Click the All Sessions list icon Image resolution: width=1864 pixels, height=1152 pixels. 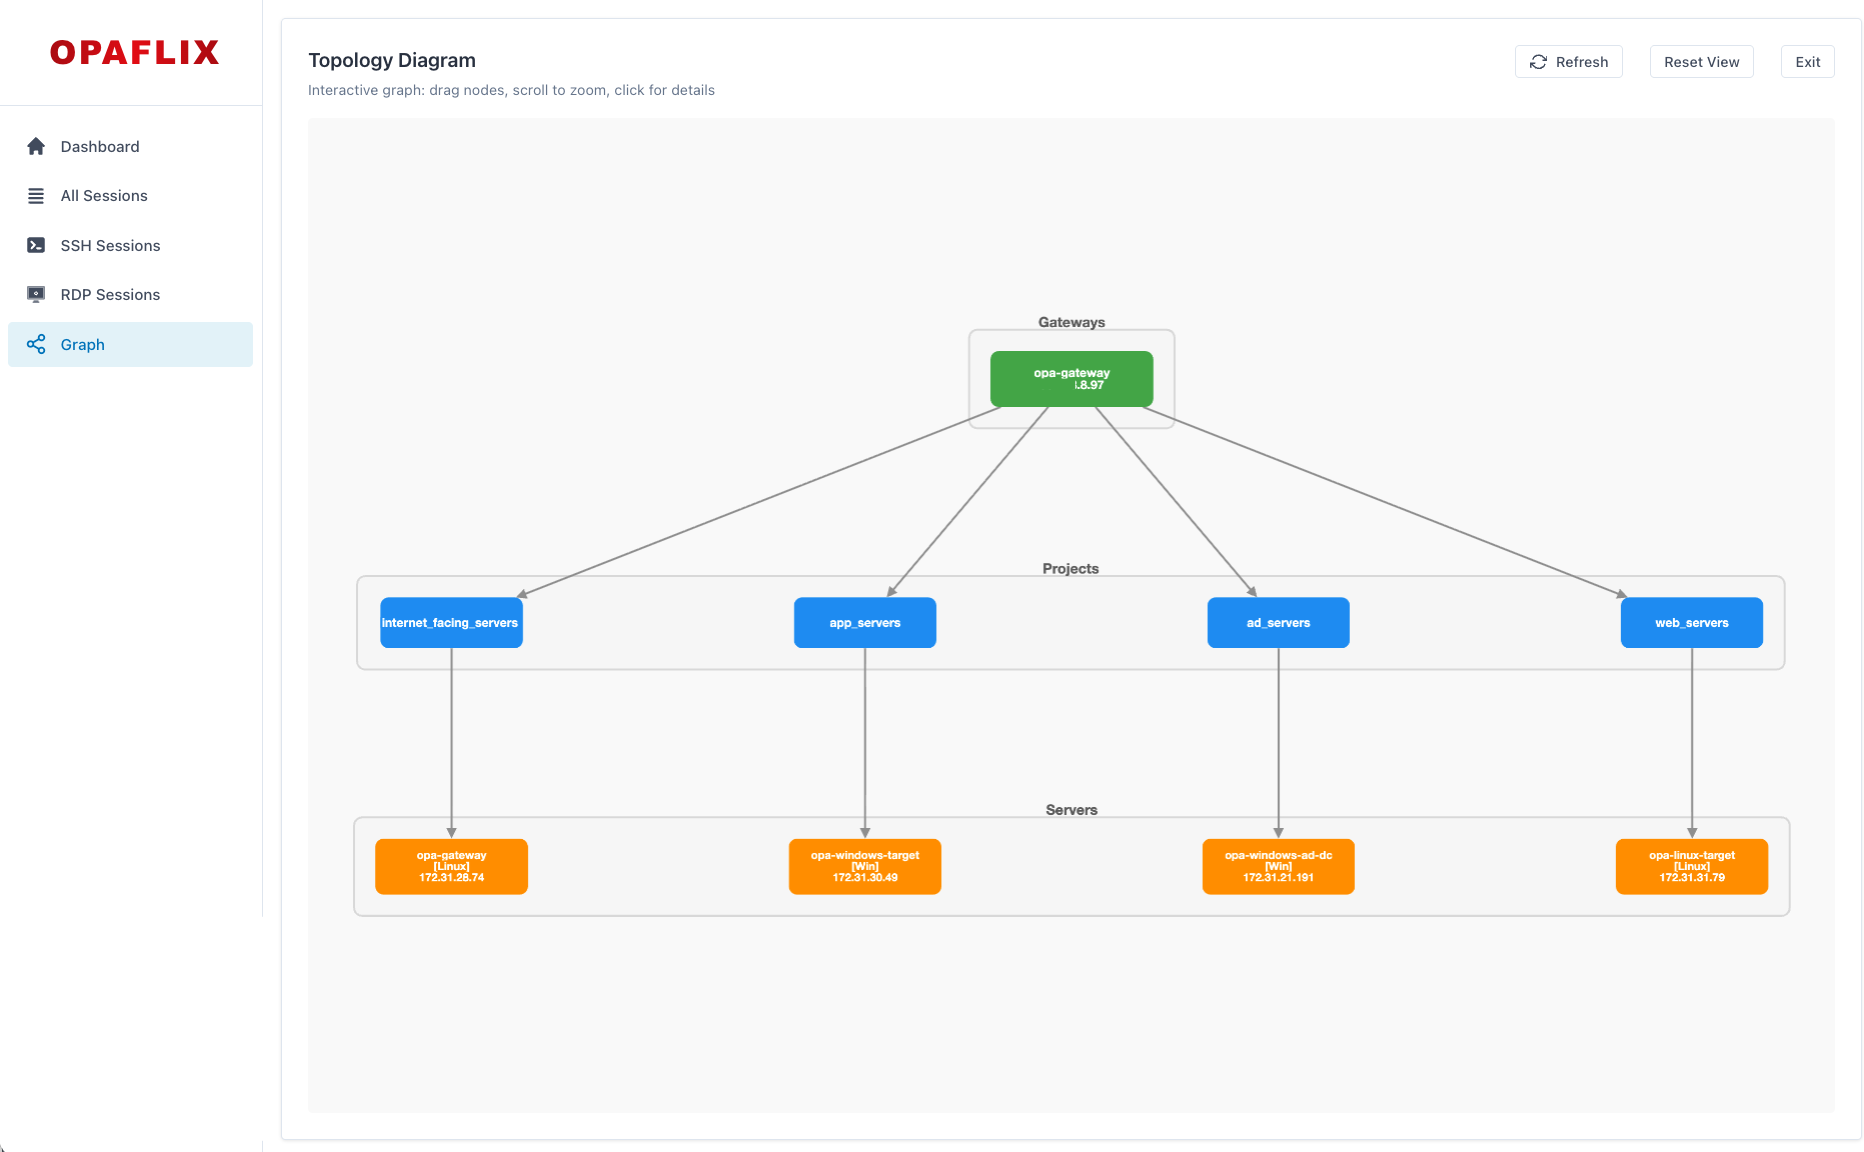coord(36,195)
